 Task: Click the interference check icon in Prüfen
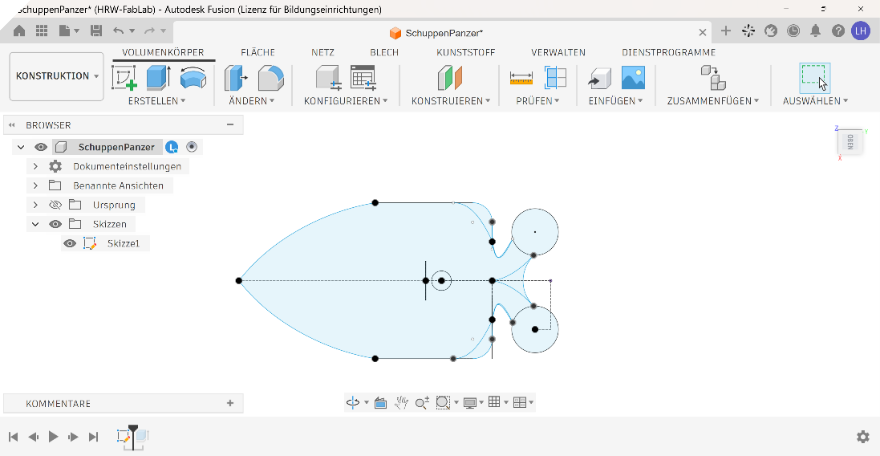coord(555,77)
